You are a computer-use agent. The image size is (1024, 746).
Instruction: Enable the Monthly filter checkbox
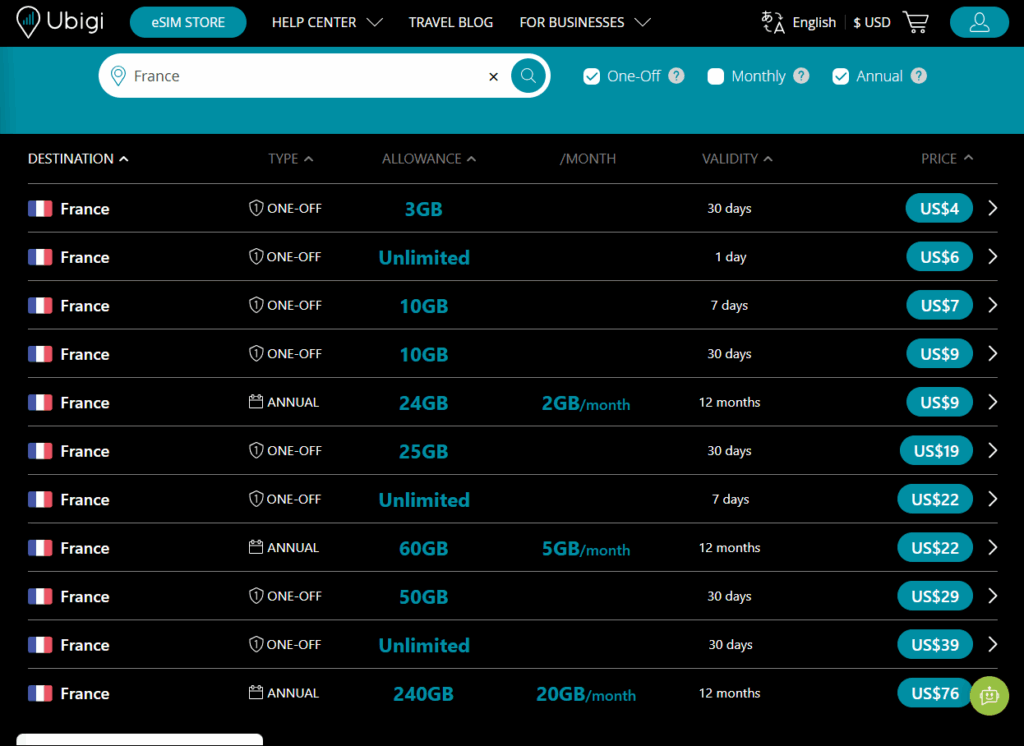tap(716, 76)
